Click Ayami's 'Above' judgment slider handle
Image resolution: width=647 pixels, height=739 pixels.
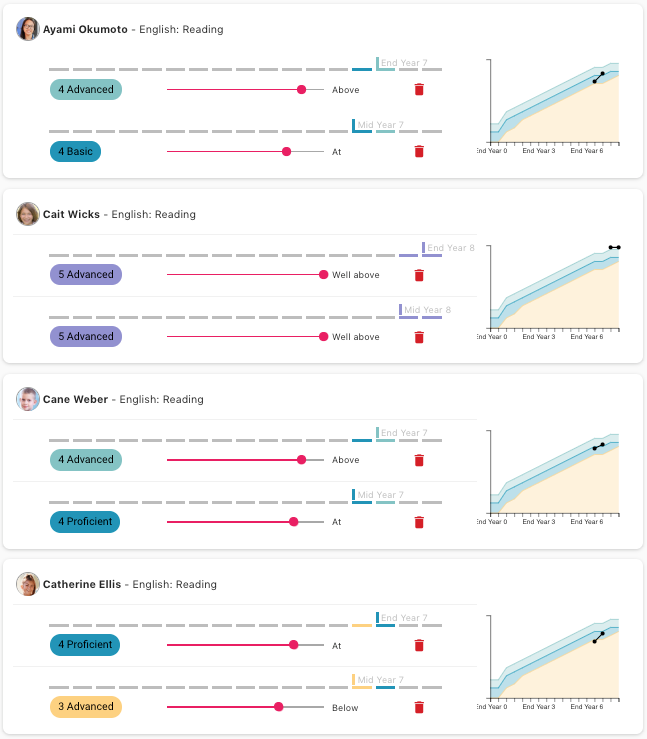301,90
